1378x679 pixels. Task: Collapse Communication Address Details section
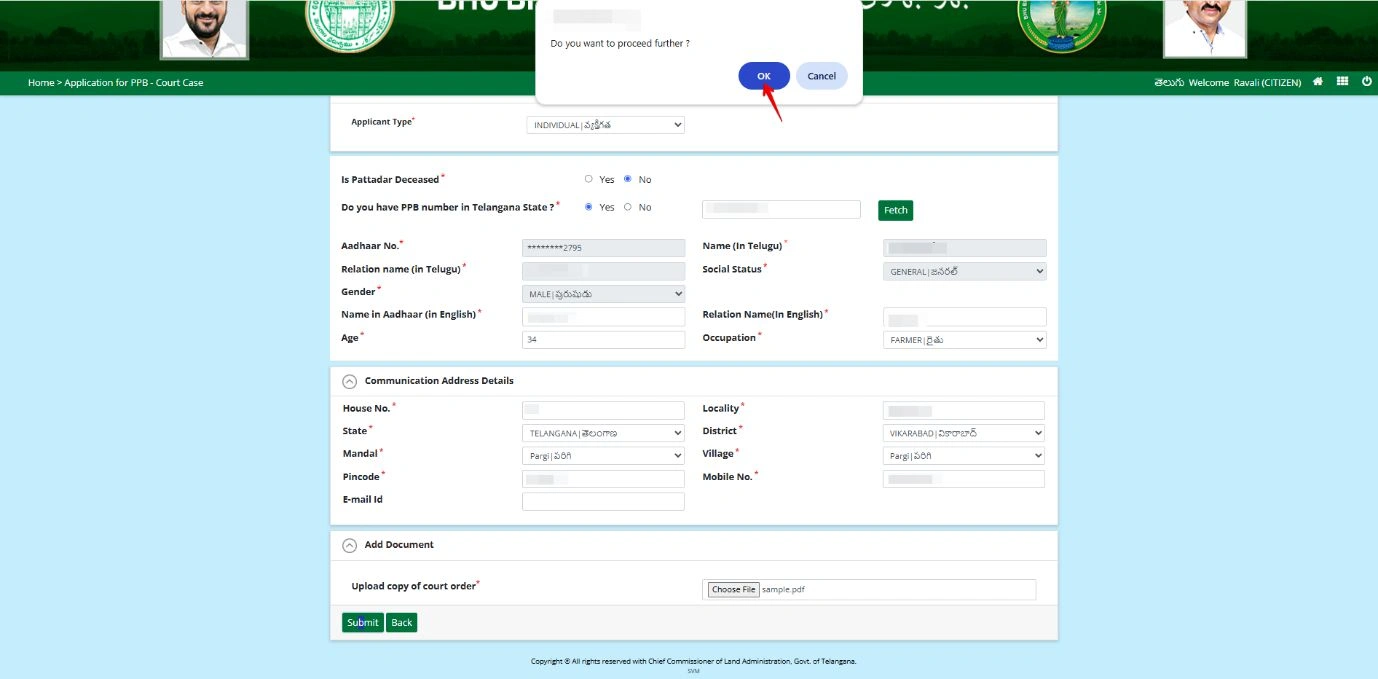[x=349, y=381]
